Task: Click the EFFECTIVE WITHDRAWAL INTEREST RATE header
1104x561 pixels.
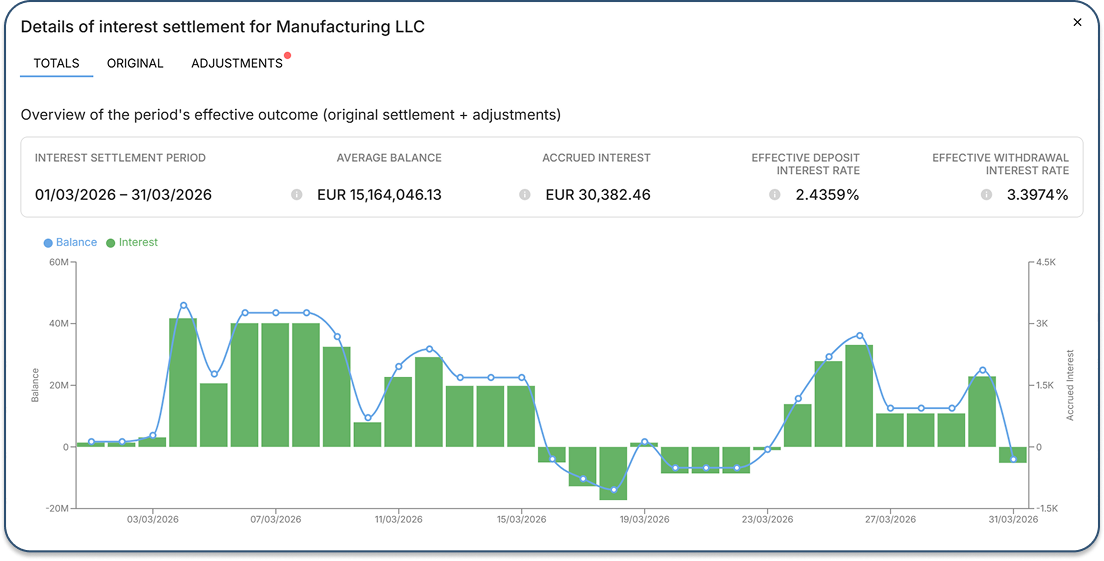Action: [x=1000, y=164]
